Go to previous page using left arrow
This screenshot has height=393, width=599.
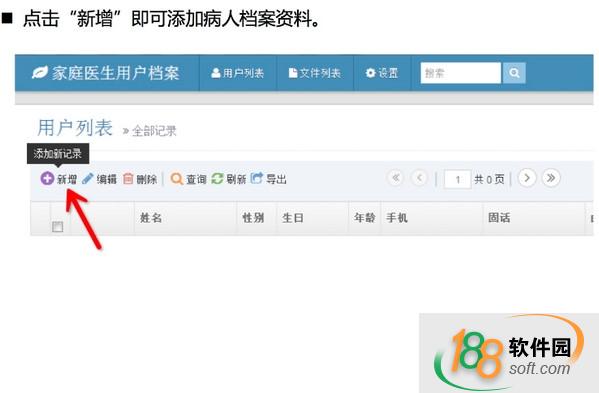pos(419,178)
